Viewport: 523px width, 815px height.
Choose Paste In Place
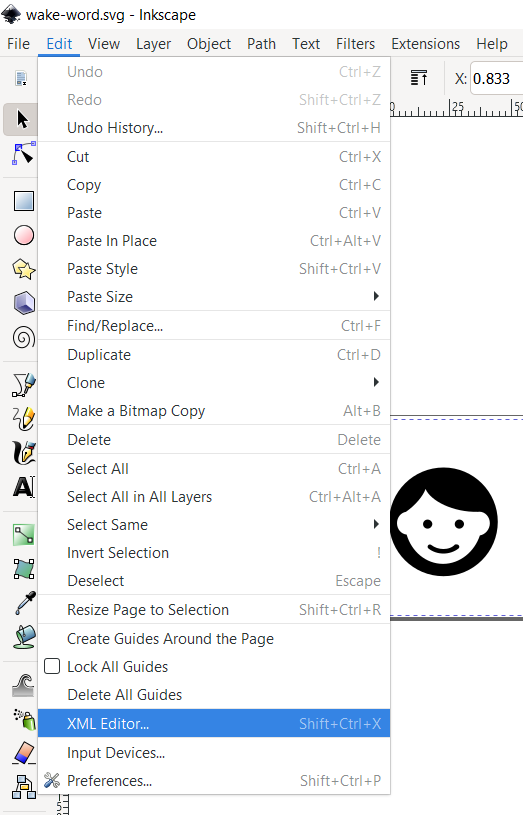point(214,241)
